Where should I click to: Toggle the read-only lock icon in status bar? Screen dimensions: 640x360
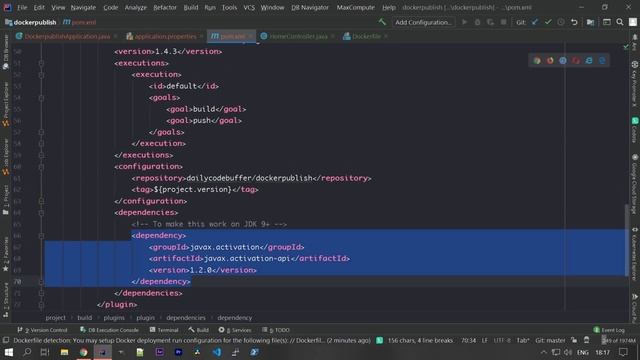574,340
